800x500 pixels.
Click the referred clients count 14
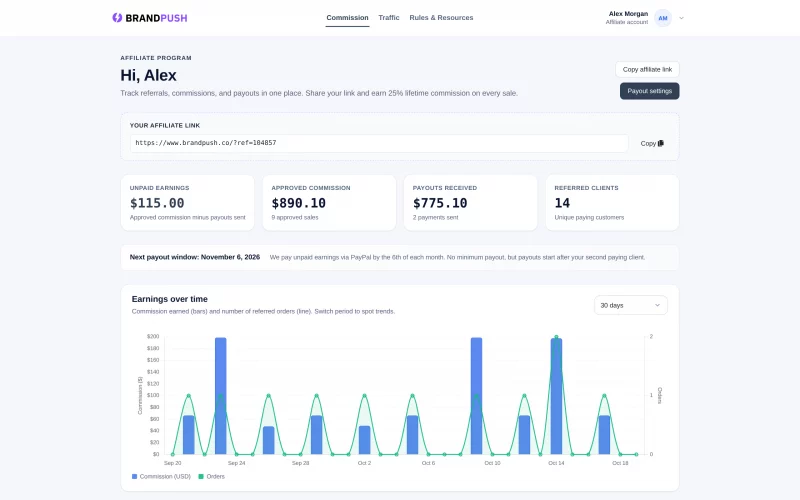point(562,203)
